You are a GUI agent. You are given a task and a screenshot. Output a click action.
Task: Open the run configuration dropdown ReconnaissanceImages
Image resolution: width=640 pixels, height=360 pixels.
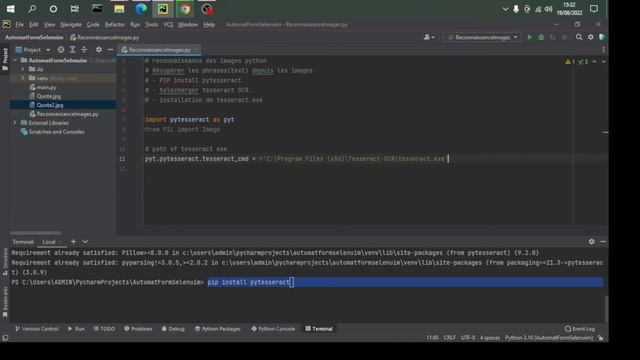pos(482,37)
